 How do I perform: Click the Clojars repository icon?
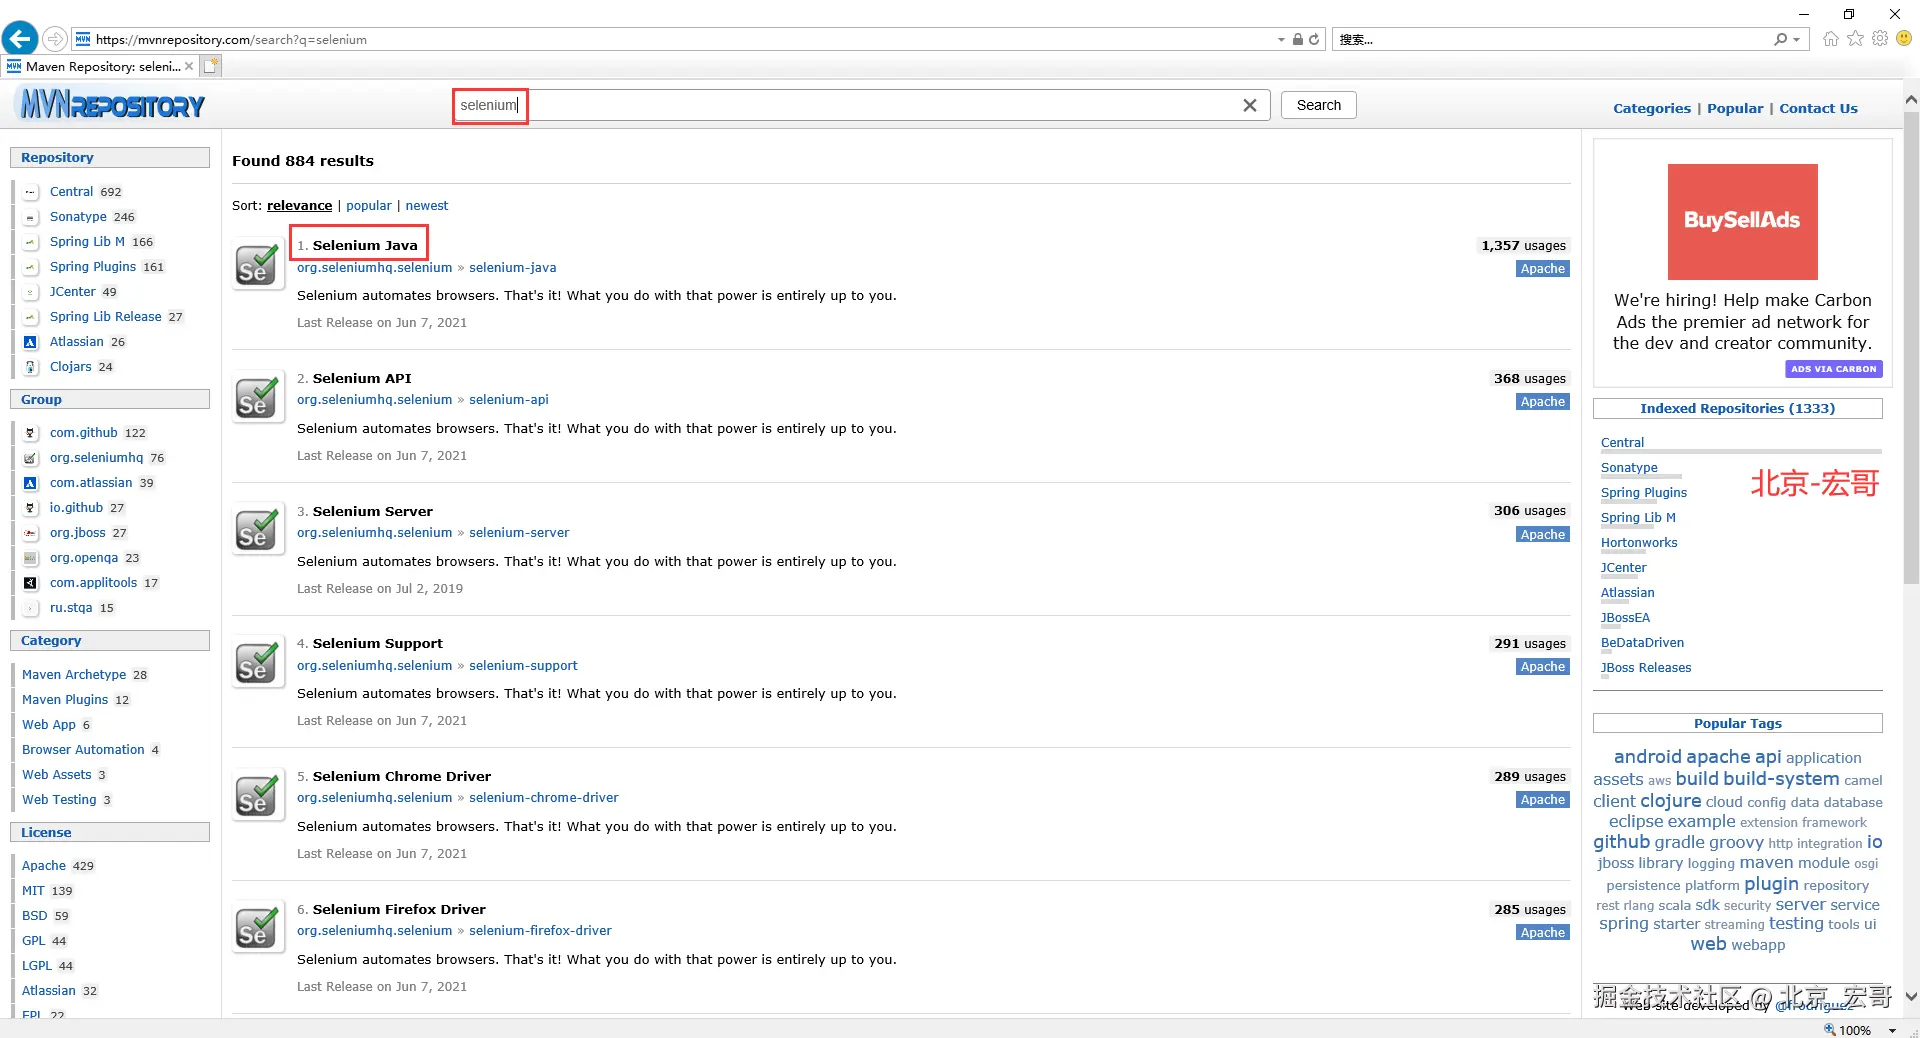[x=30, y=367]
